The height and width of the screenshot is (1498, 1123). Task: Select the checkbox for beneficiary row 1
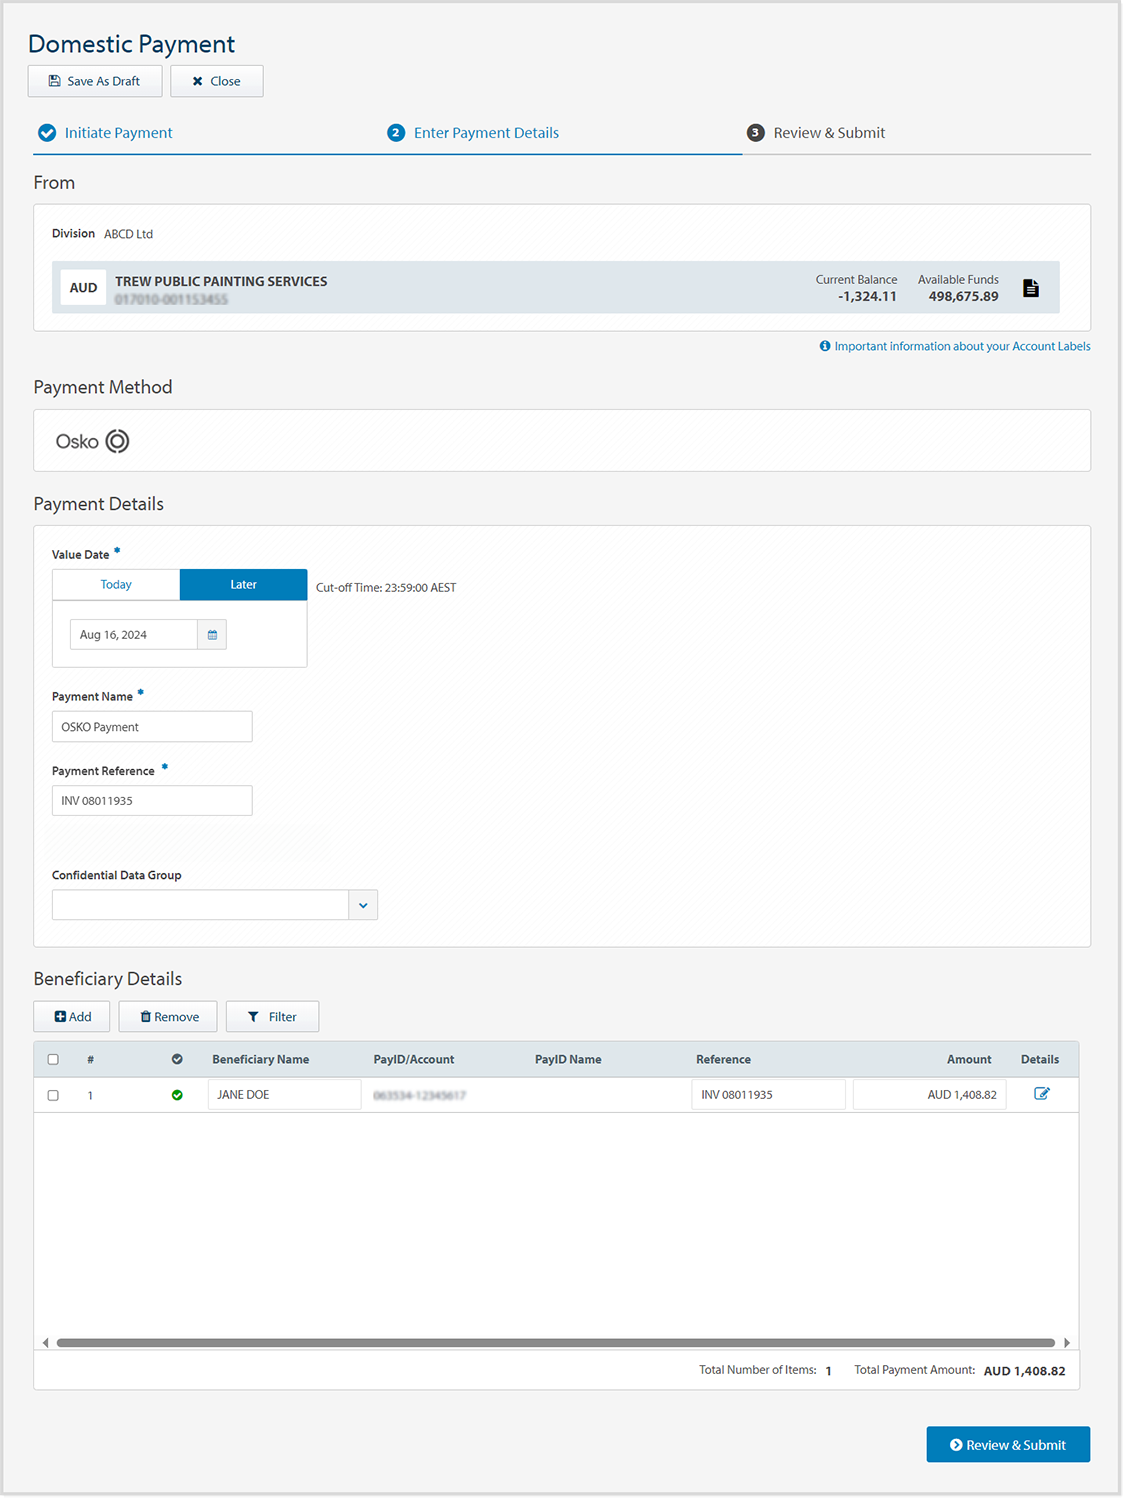(x=53, y=1095)
